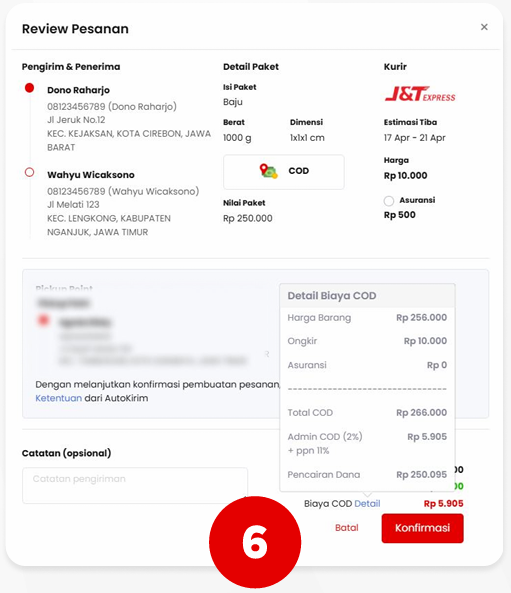Screen dimensions: 511x593
Task: Click the Detail Biaya COD popup header
Action: click(x=367, y=295)
